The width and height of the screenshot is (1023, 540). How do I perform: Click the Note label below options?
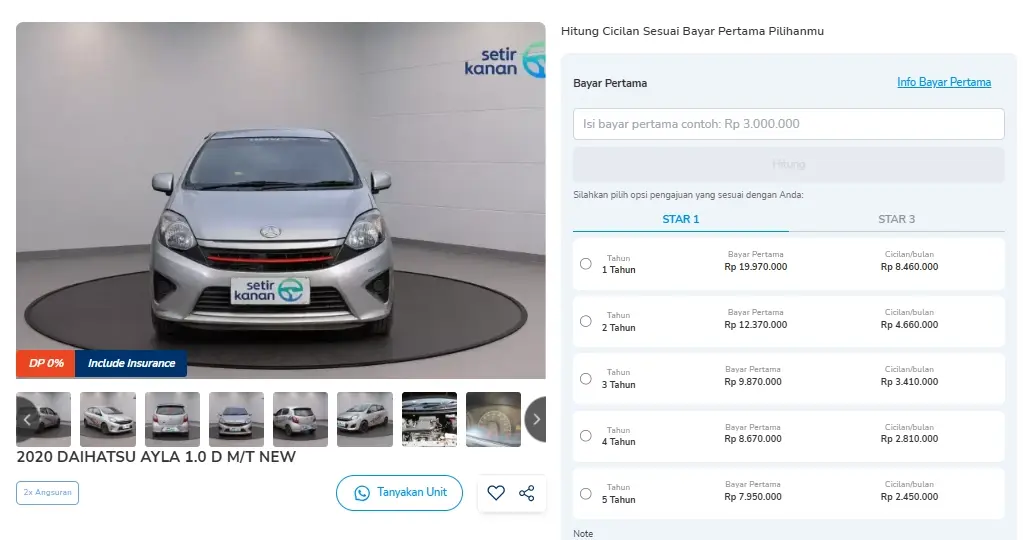583,533
